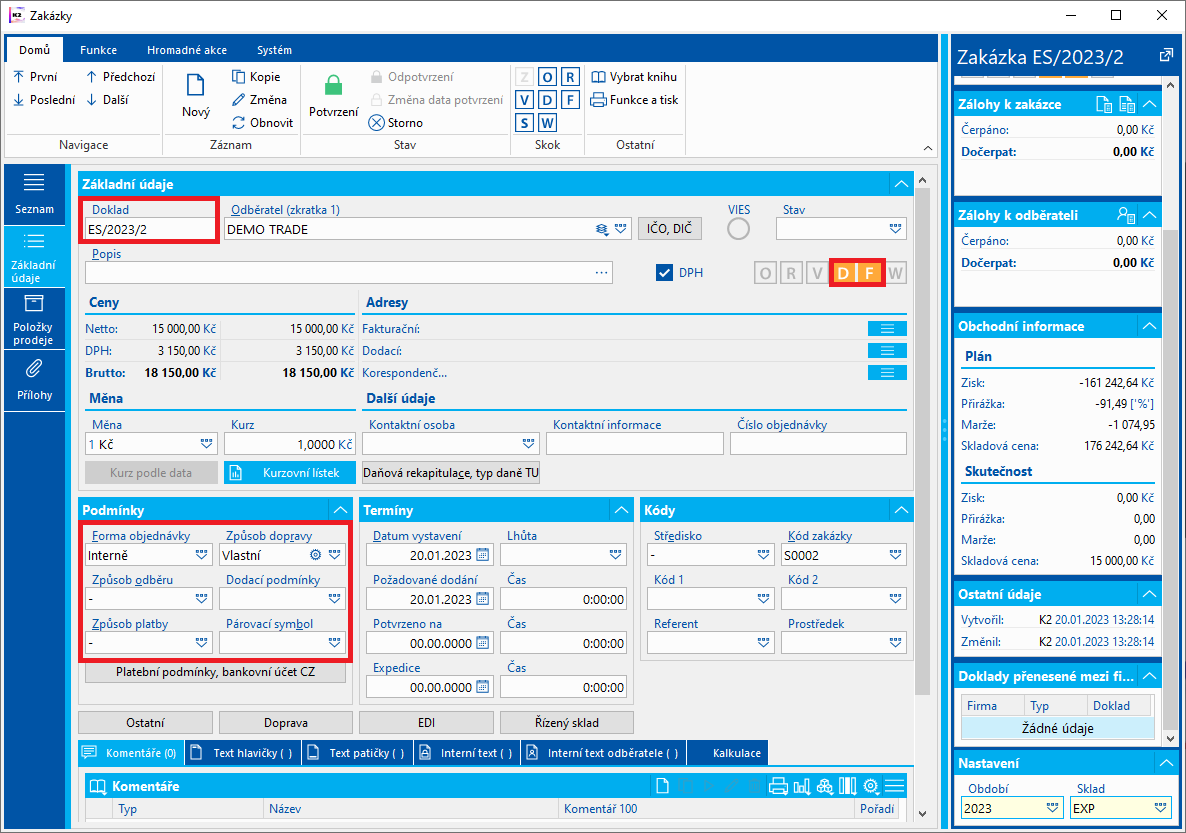Copy the record with Kopie
The height and width of the screenshot is (833, 1186).
(x=256, y=76)
